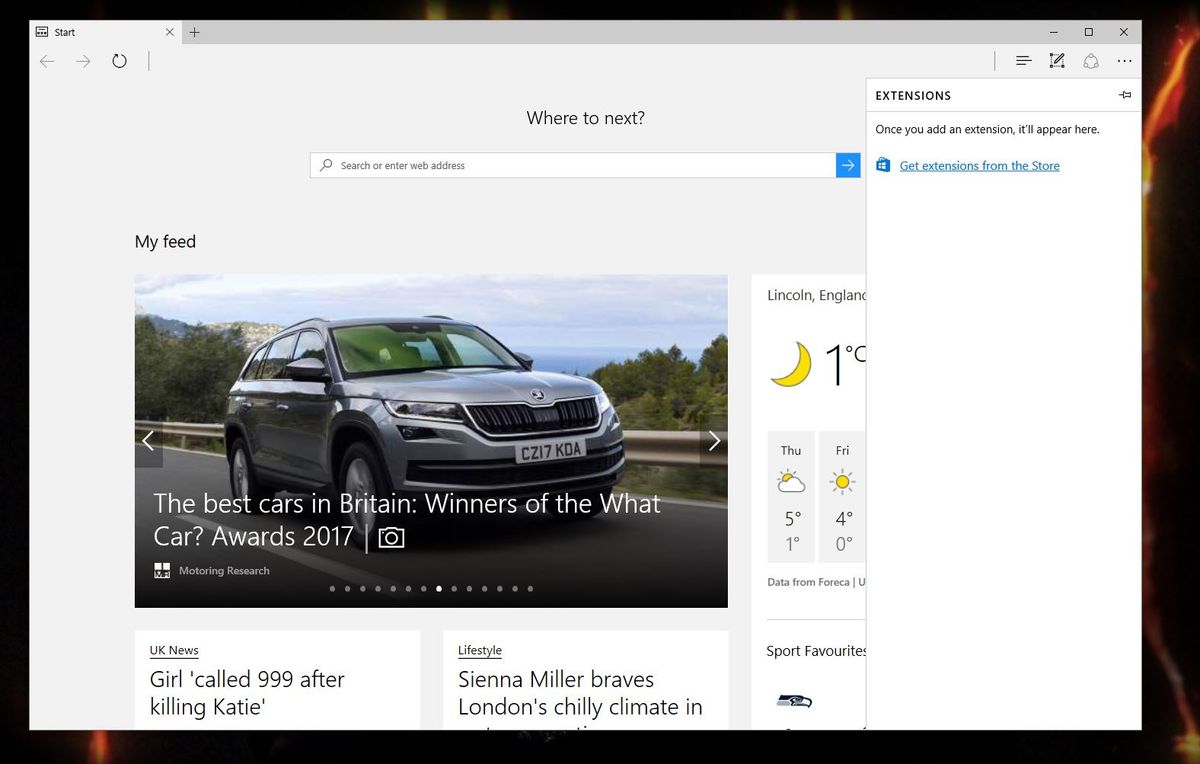Click the Store icon beside the extensions link
1200x764 pixels.
pyautogui.click(x=883, y=164)
